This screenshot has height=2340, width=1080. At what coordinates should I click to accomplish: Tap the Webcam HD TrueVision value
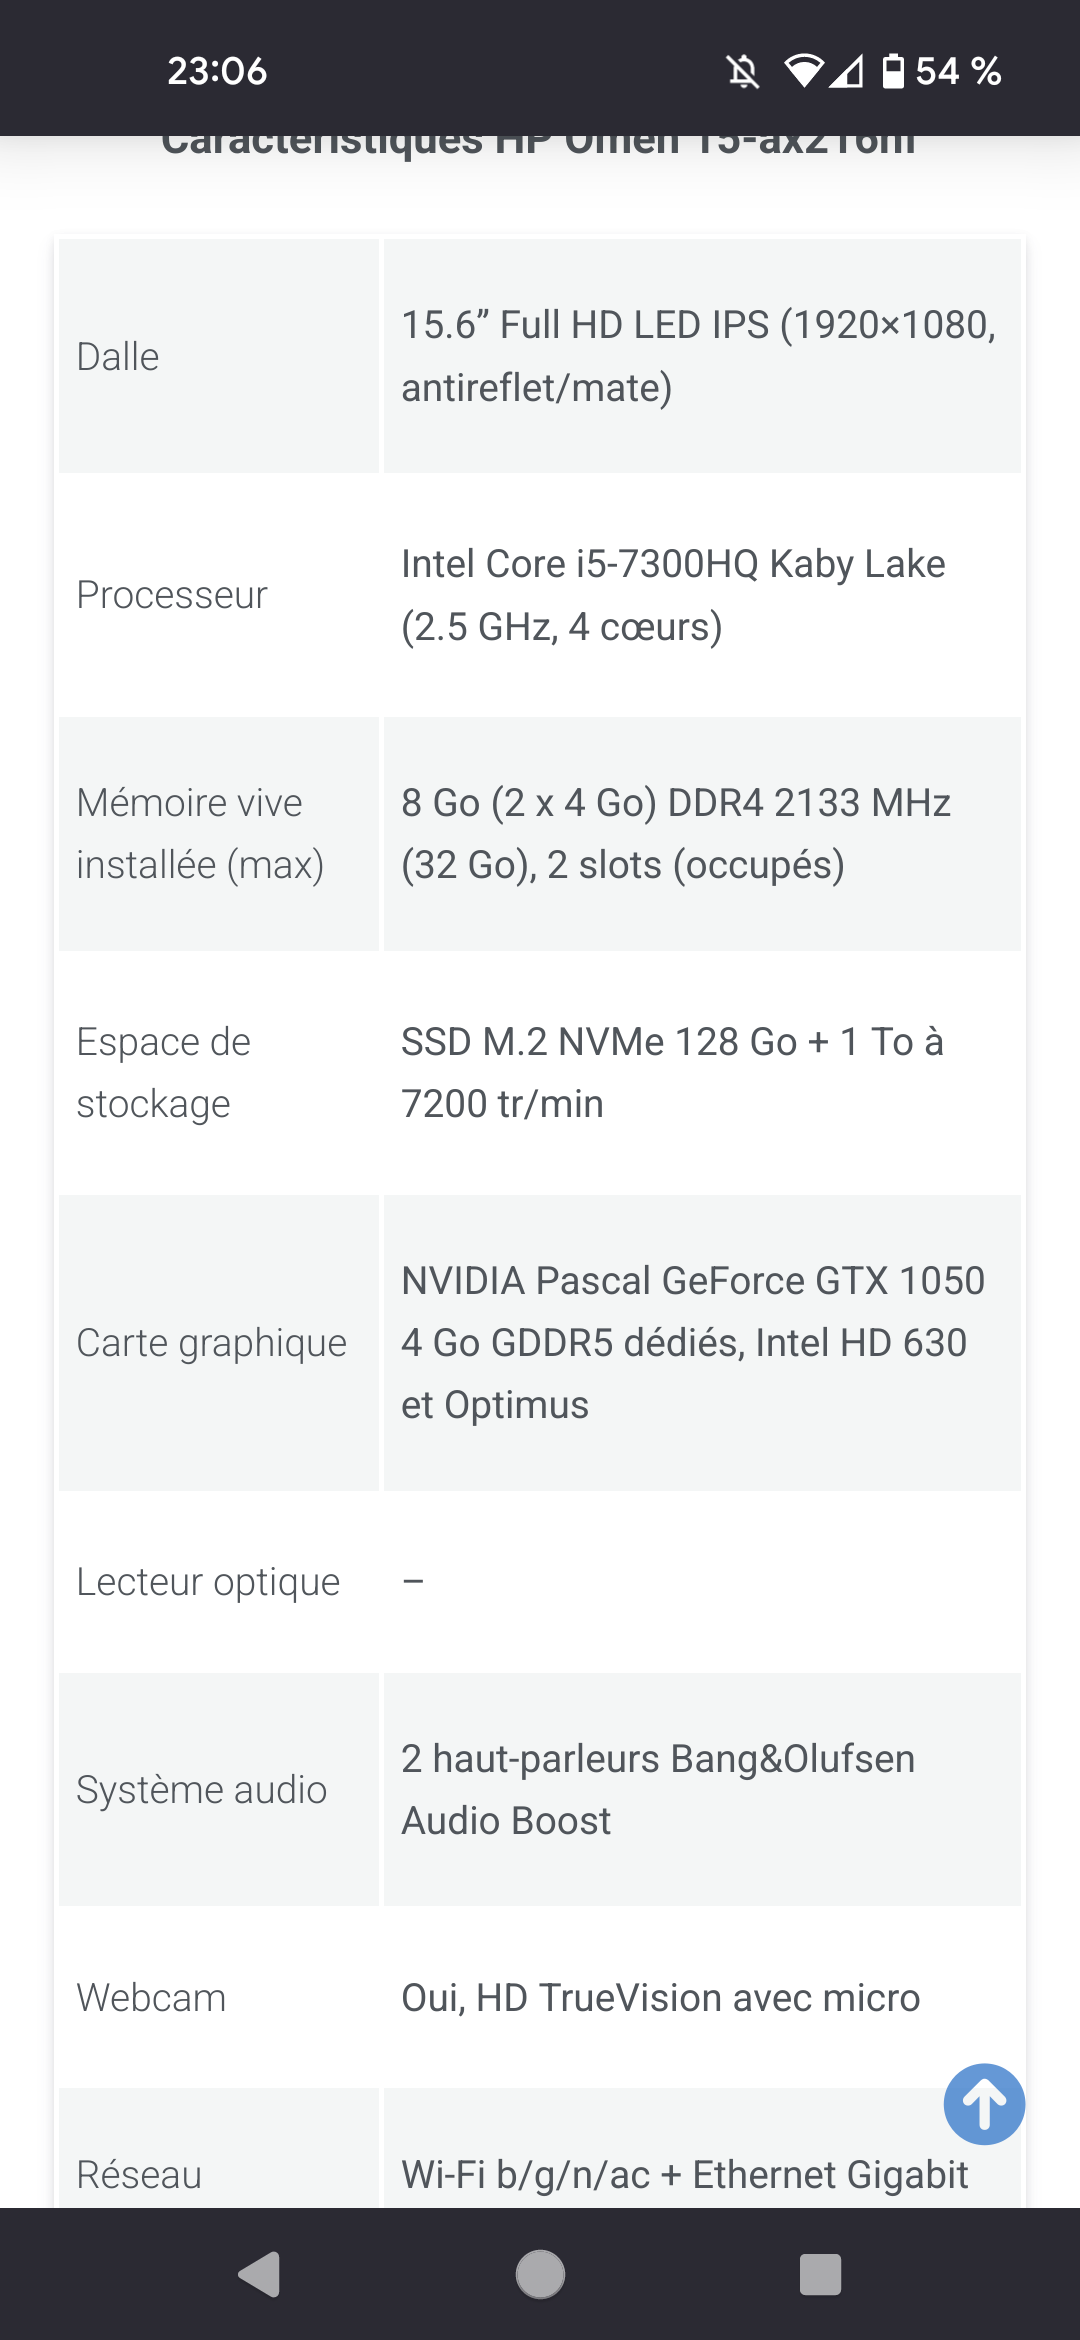(660, 1997)
